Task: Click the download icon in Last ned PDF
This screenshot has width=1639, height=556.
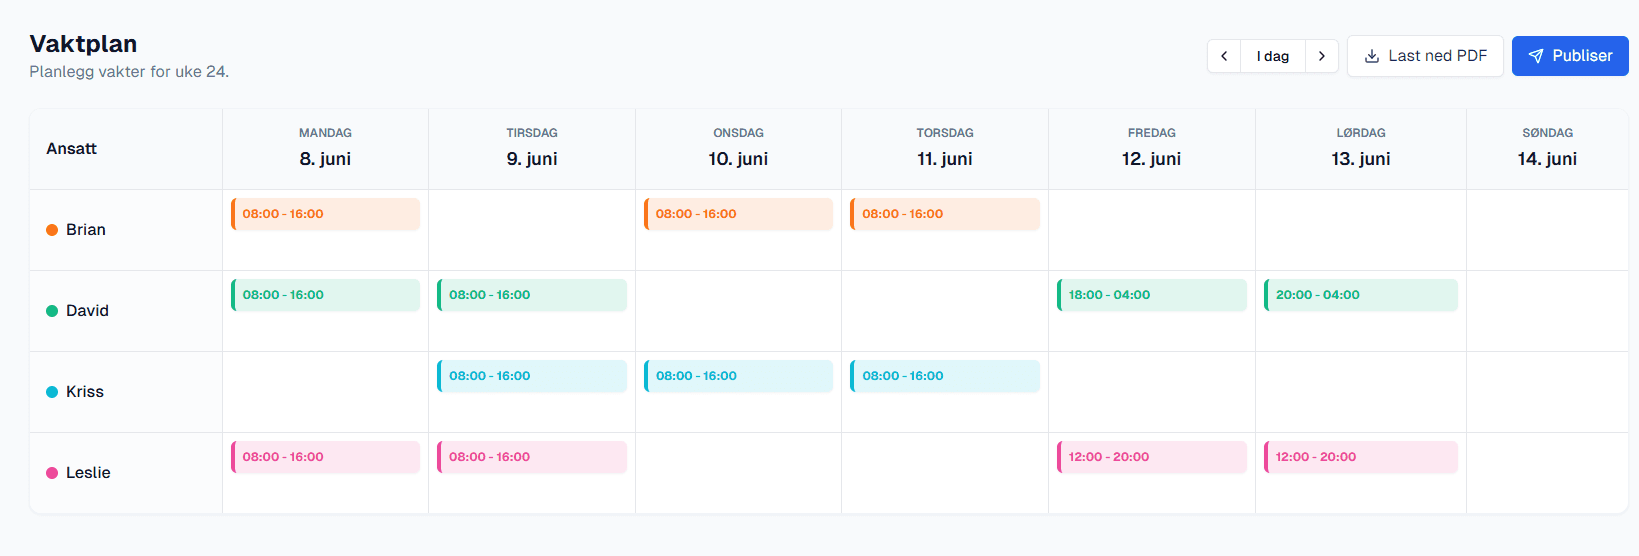Action: 1372,56
